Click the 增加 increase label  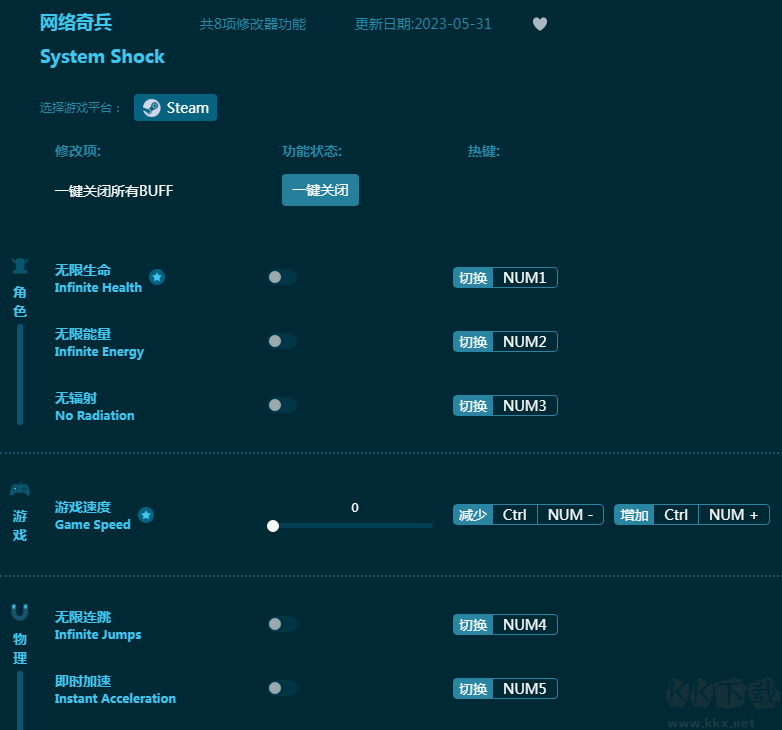coord(634,515)
